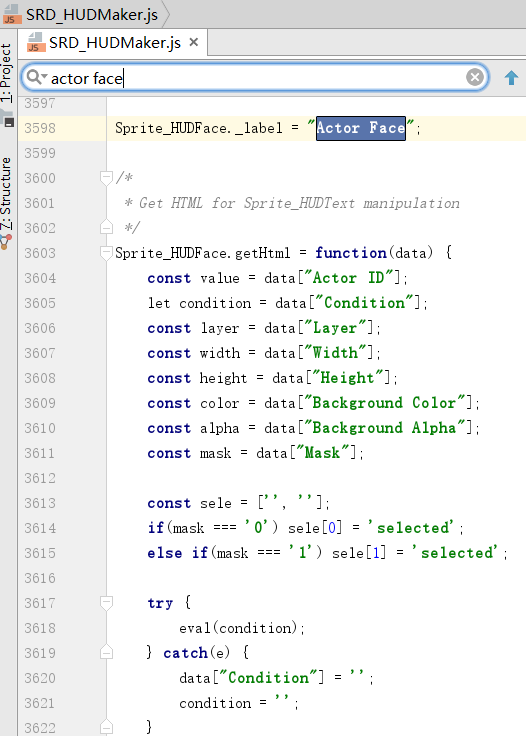Viewport: 526px width, 736px height.
Task: Click the "Mask" string on line 3611
Action: pos(322,453)
